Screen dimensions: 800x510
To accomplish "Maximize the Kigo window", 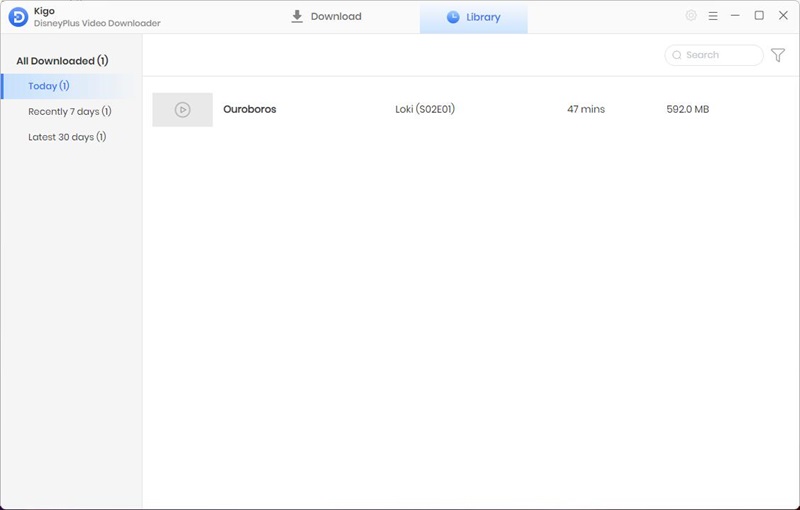I will pyautogui.click(x=759, y=16).
